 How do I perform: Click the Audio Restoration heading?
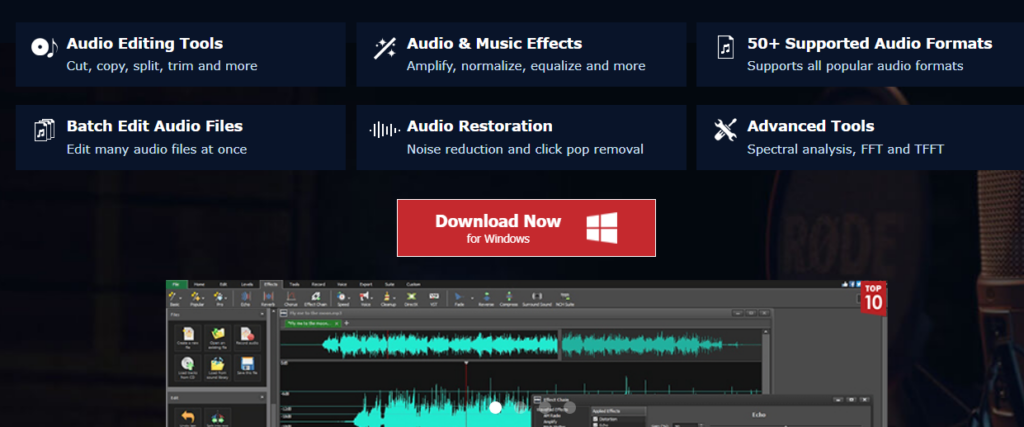[x=479, y=126]
